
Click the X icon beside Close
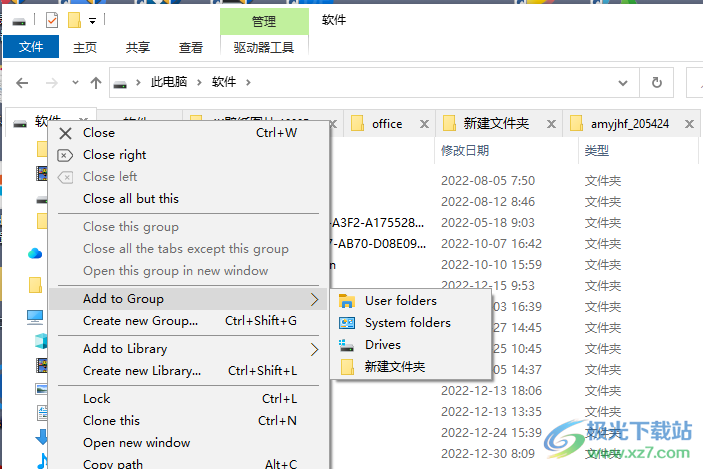click(65, 133)
